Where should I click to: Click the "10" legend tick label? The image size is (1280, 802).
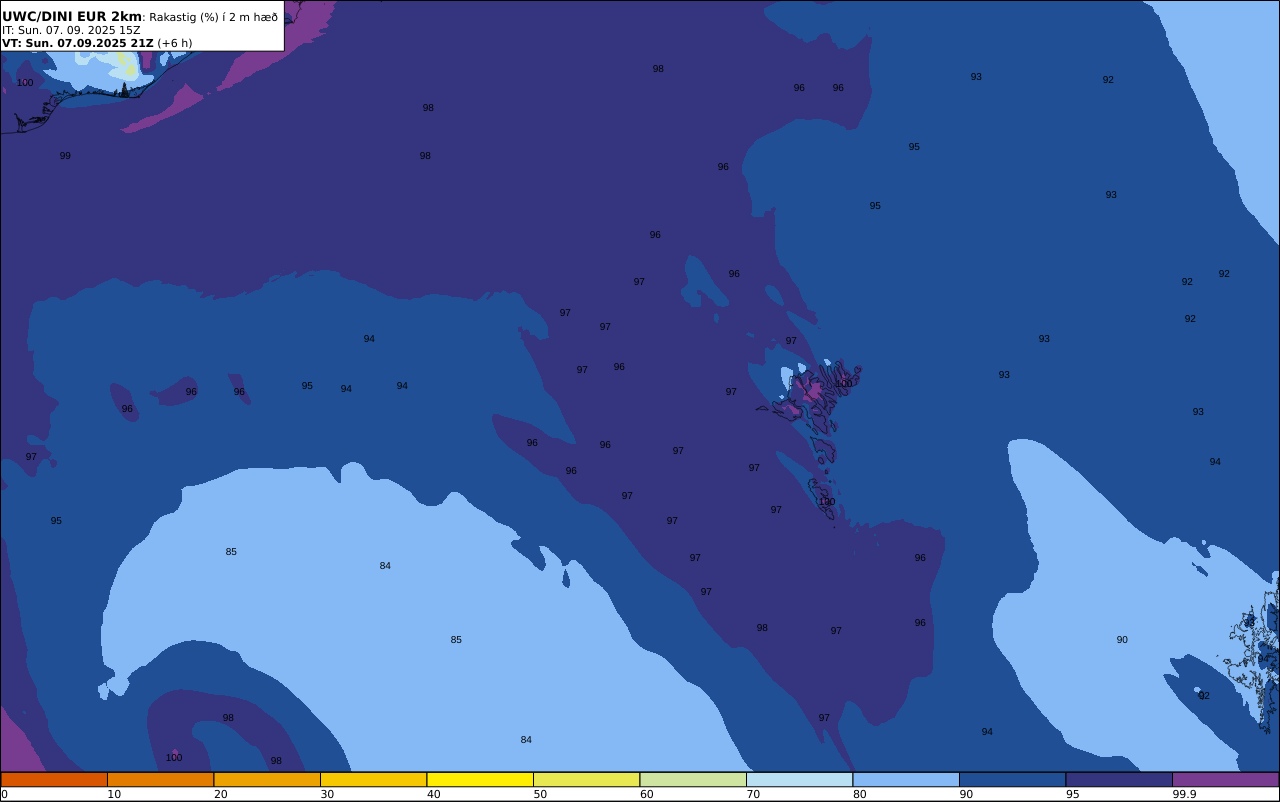[114, 794]
